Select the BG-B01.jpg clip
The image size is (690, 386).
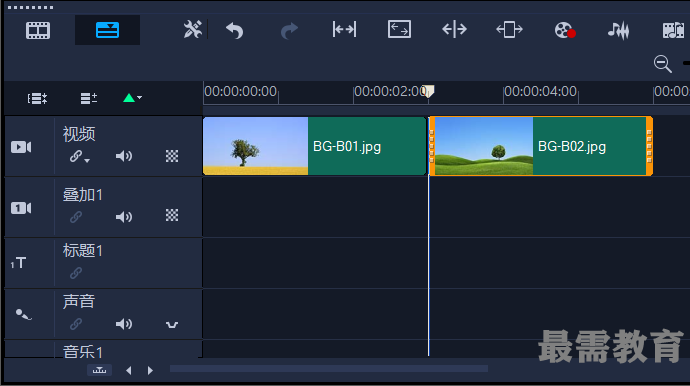[314, 146]
